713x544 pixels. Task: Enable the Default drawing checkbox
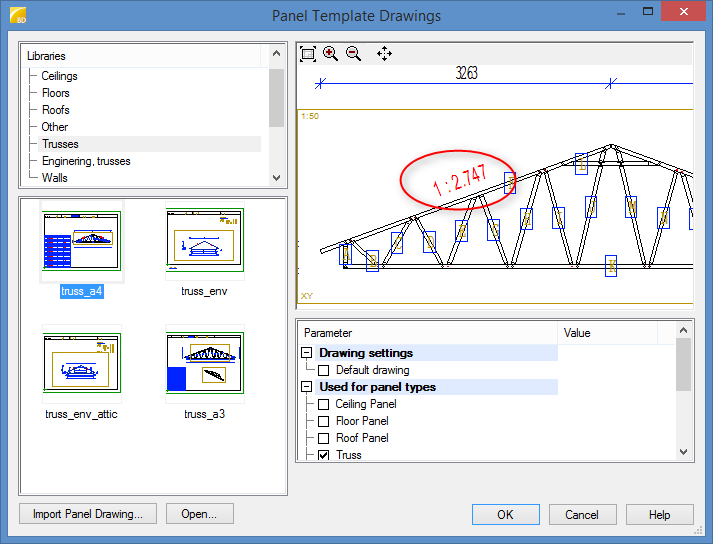(x=324, y=370)
